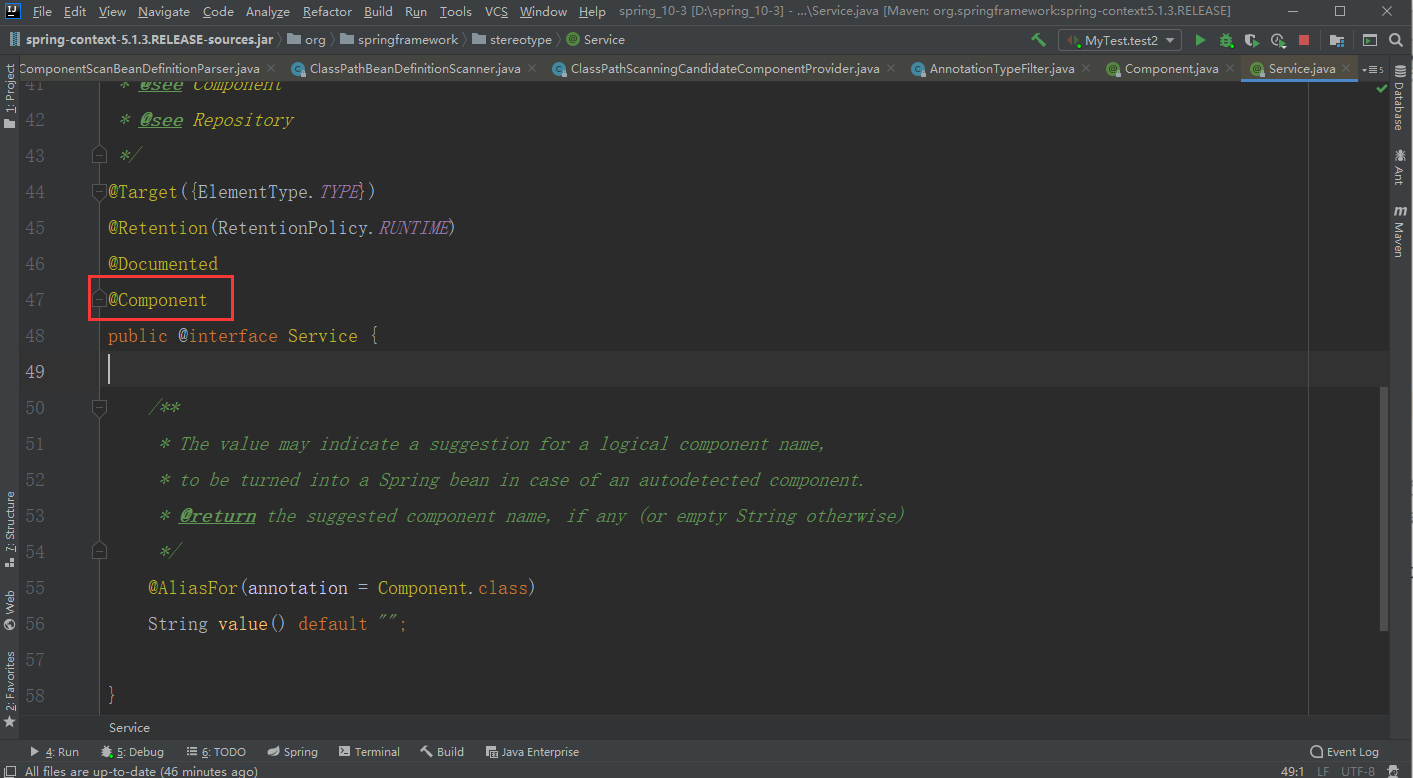Collapse the Javadoc block starting at line 50
1413x778 pixels.
[x=99, y=407]
